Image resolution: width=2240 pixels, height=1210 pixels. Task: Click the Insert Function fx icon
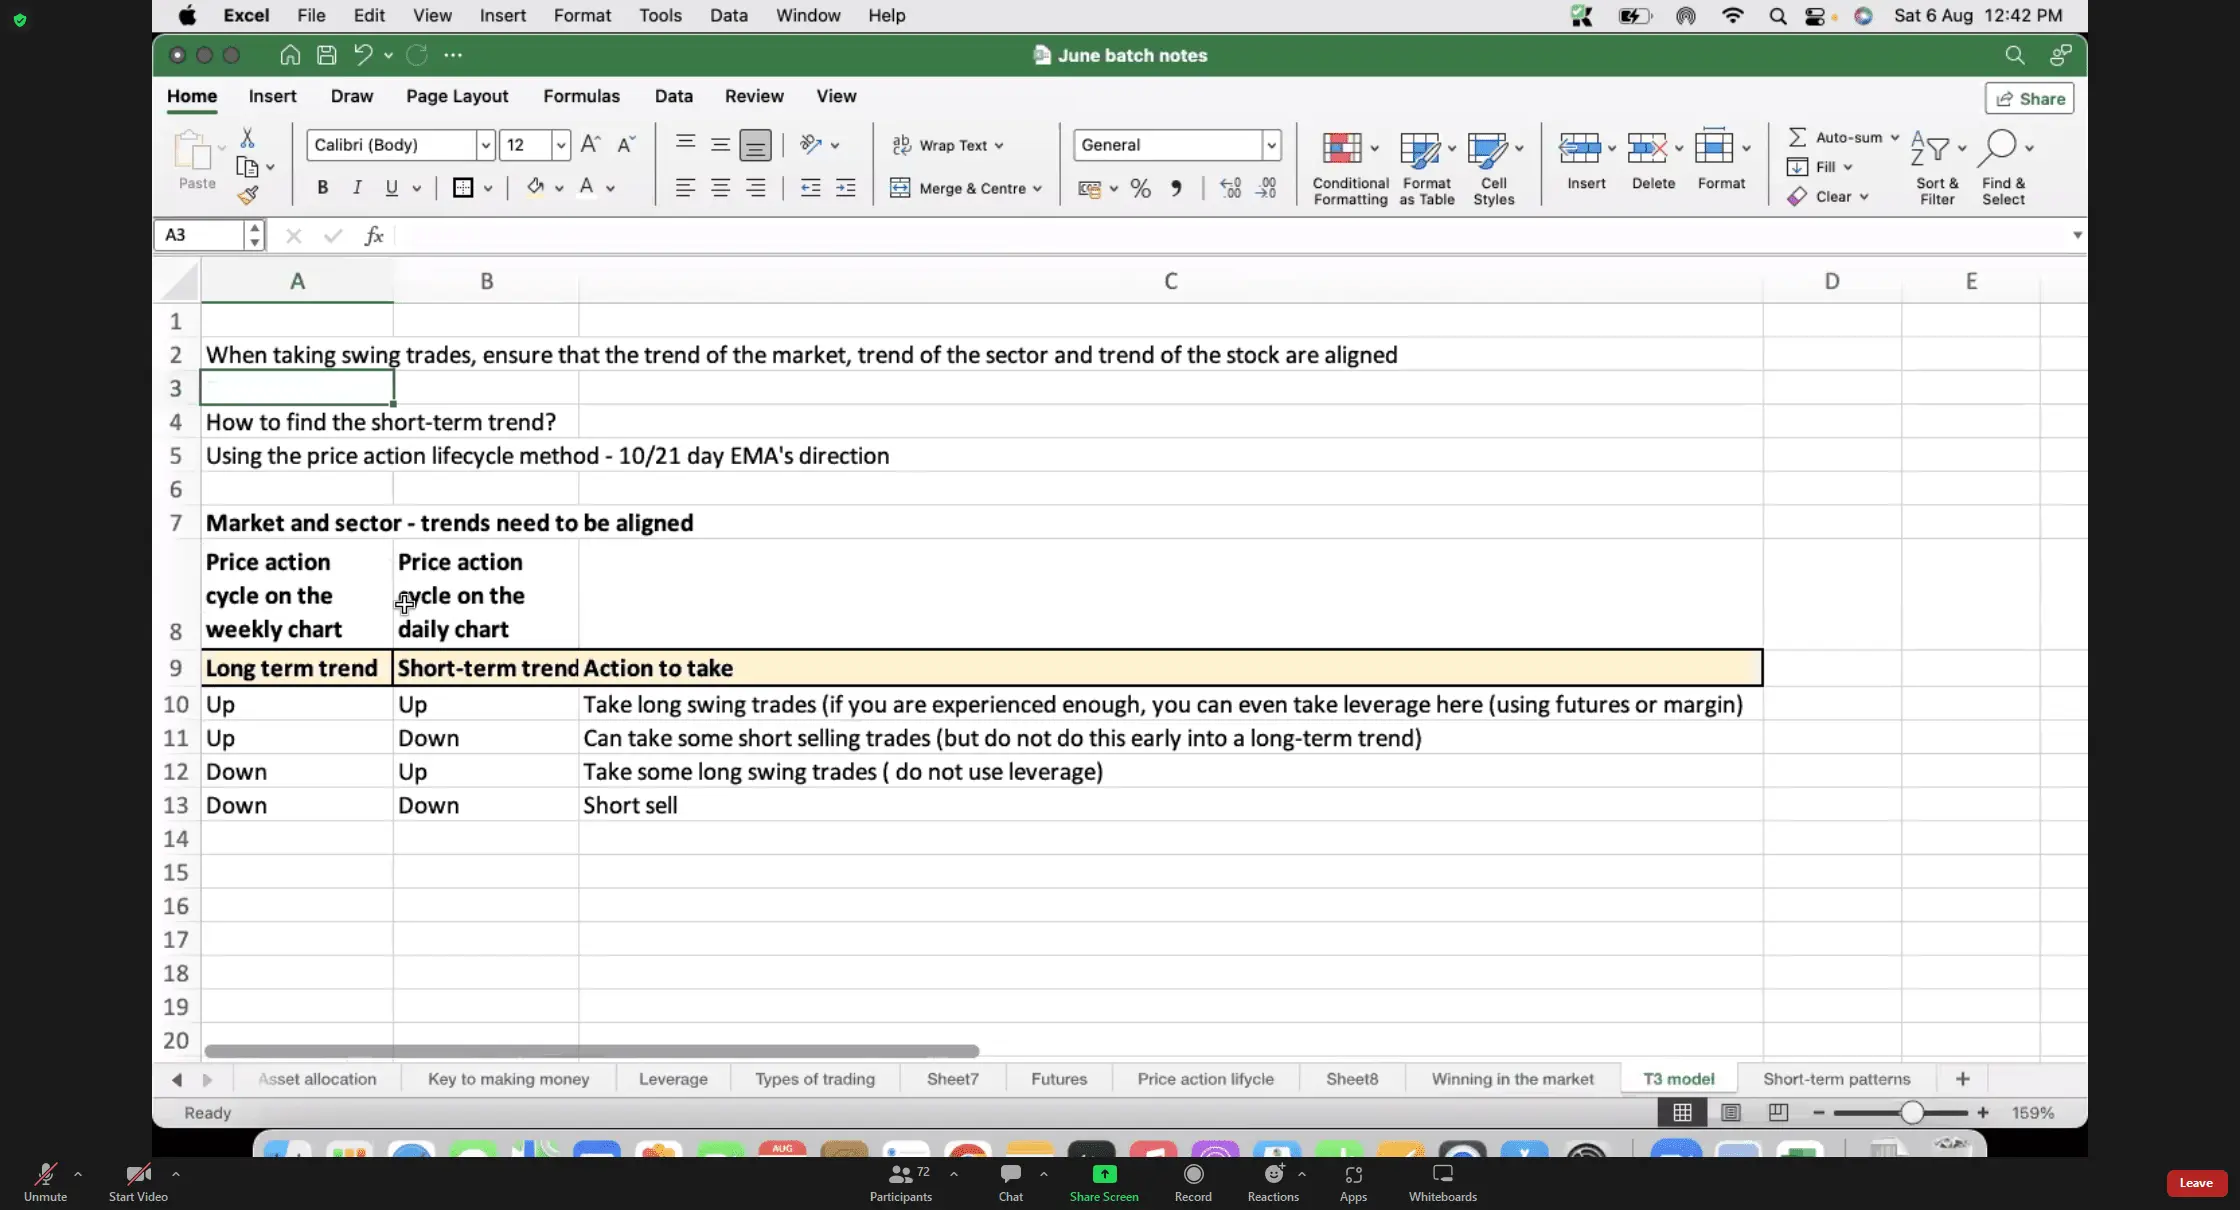[x=373, y=235]
